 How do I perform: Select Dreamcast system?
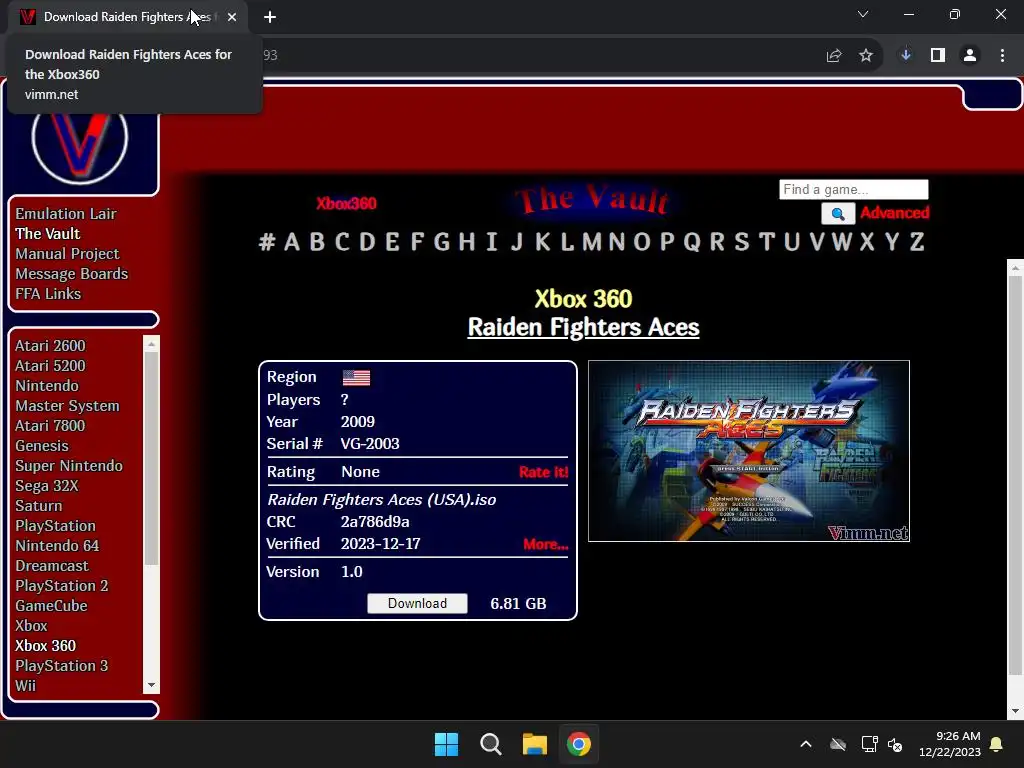pyautogui.click(x=52, y=566)
